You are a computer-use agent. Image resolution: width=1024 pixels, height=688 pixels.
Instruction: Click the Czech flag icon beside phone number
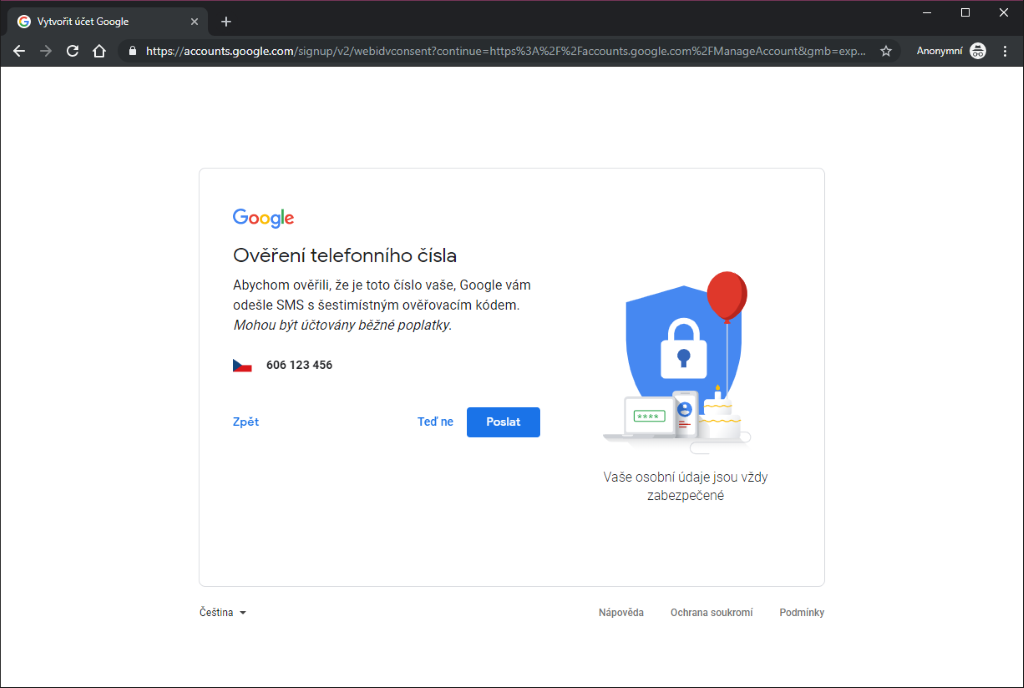point(242,366)
